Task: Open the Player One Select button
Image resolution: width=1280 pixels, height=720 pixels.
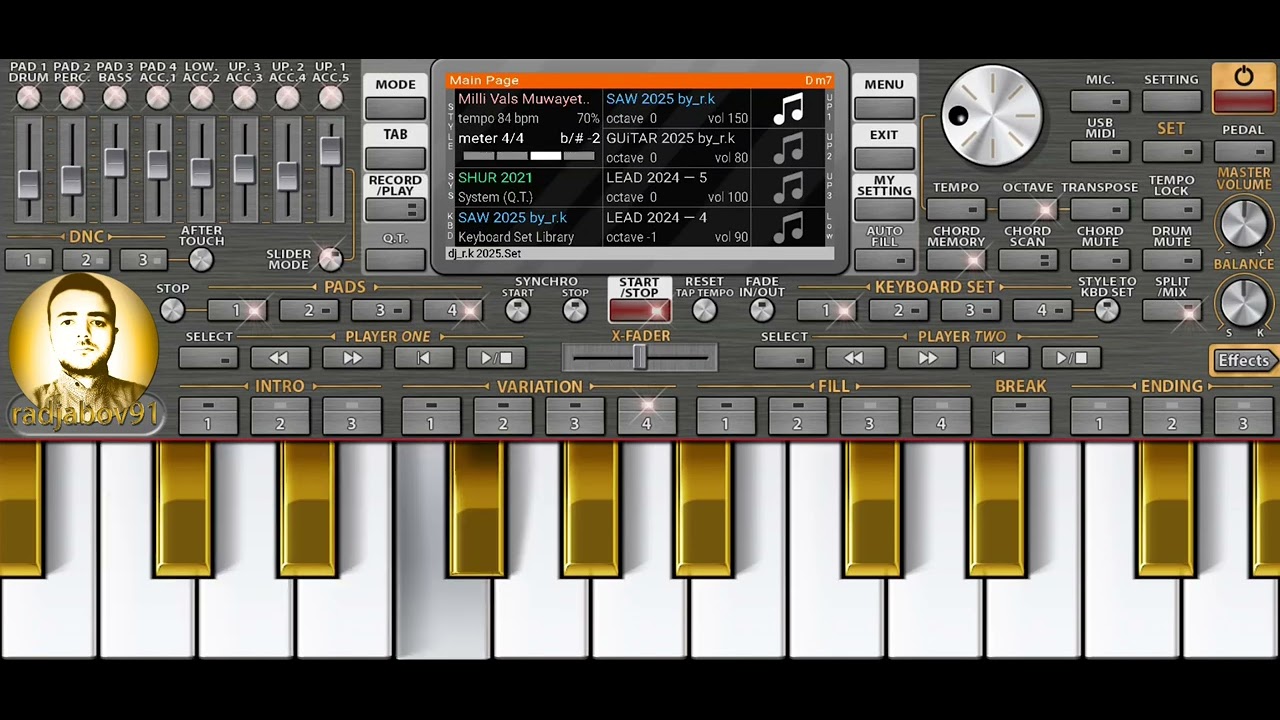Action: point(209,358)
